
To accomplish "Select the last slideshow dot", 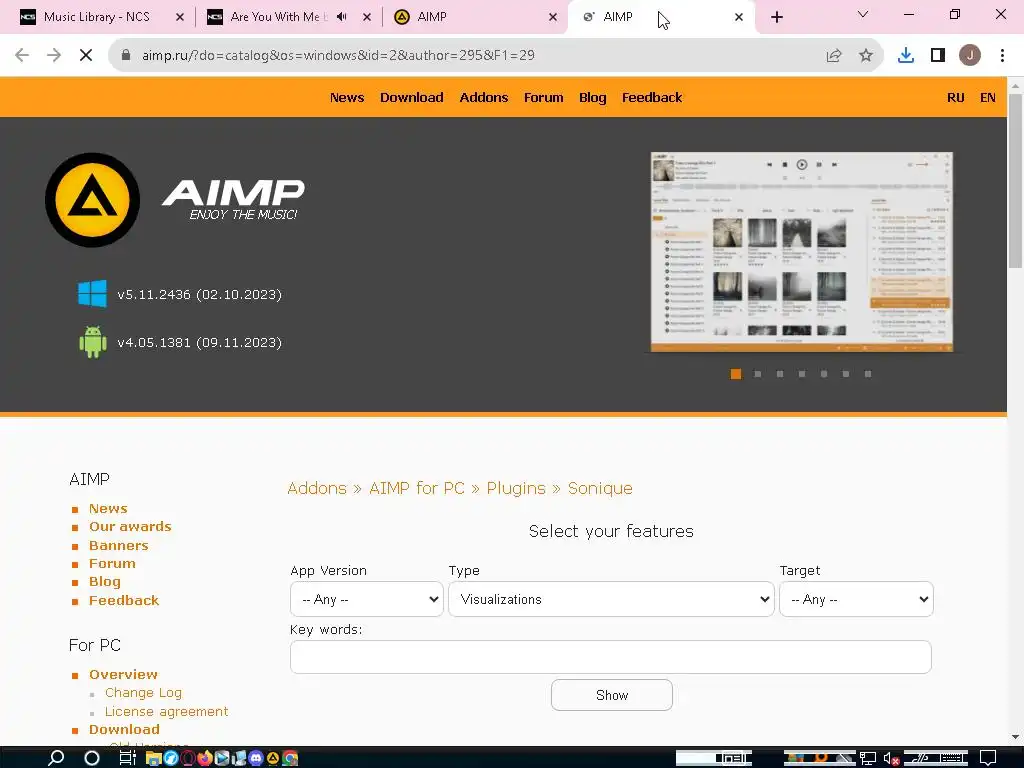I will (x=868, y=374).
